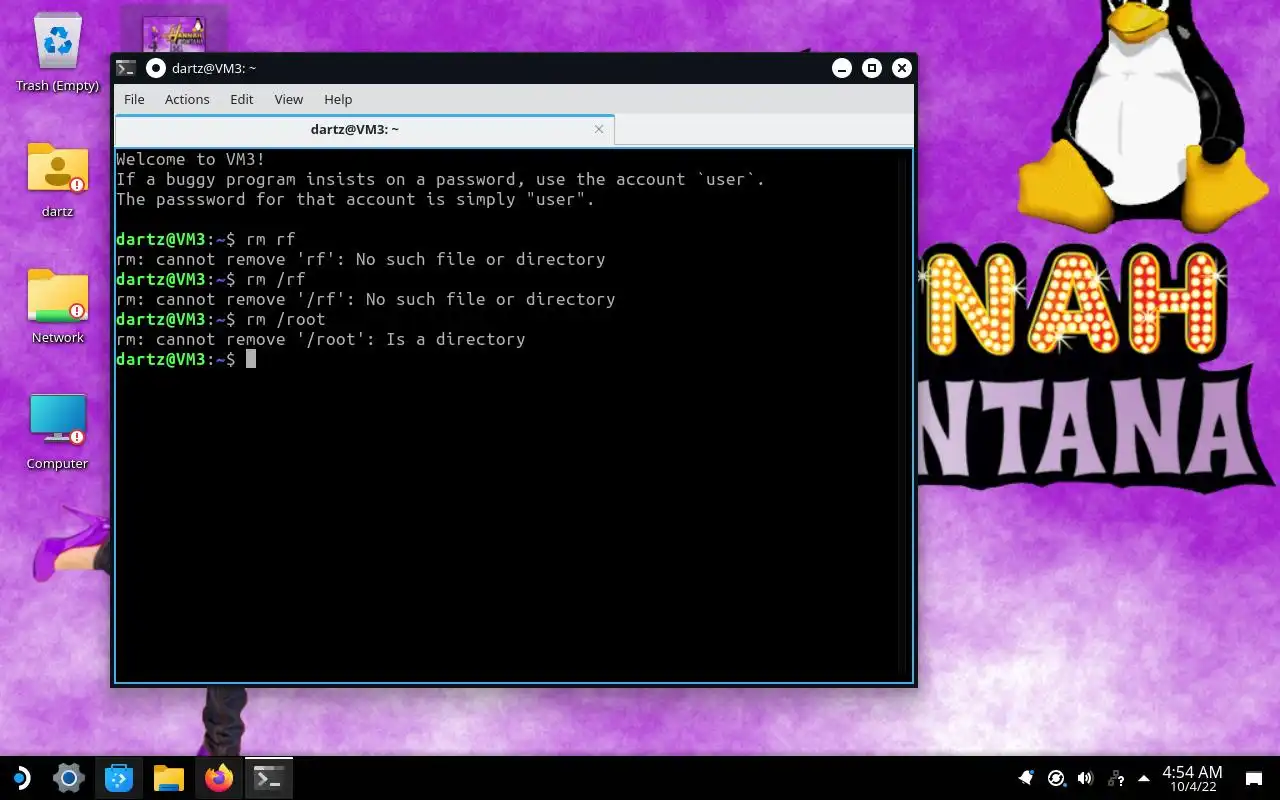Maximize the Konsole window

point(872,68)
